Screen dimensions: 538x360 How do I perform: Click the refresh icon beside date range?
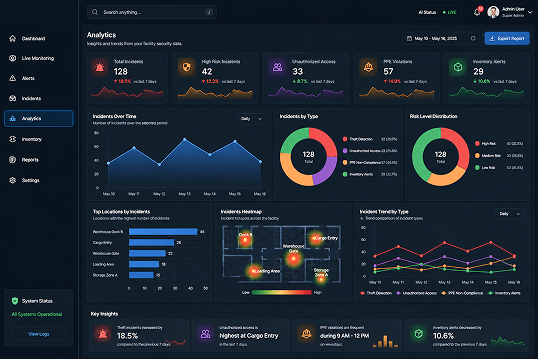pyautogui.click(x=473, y=38)
